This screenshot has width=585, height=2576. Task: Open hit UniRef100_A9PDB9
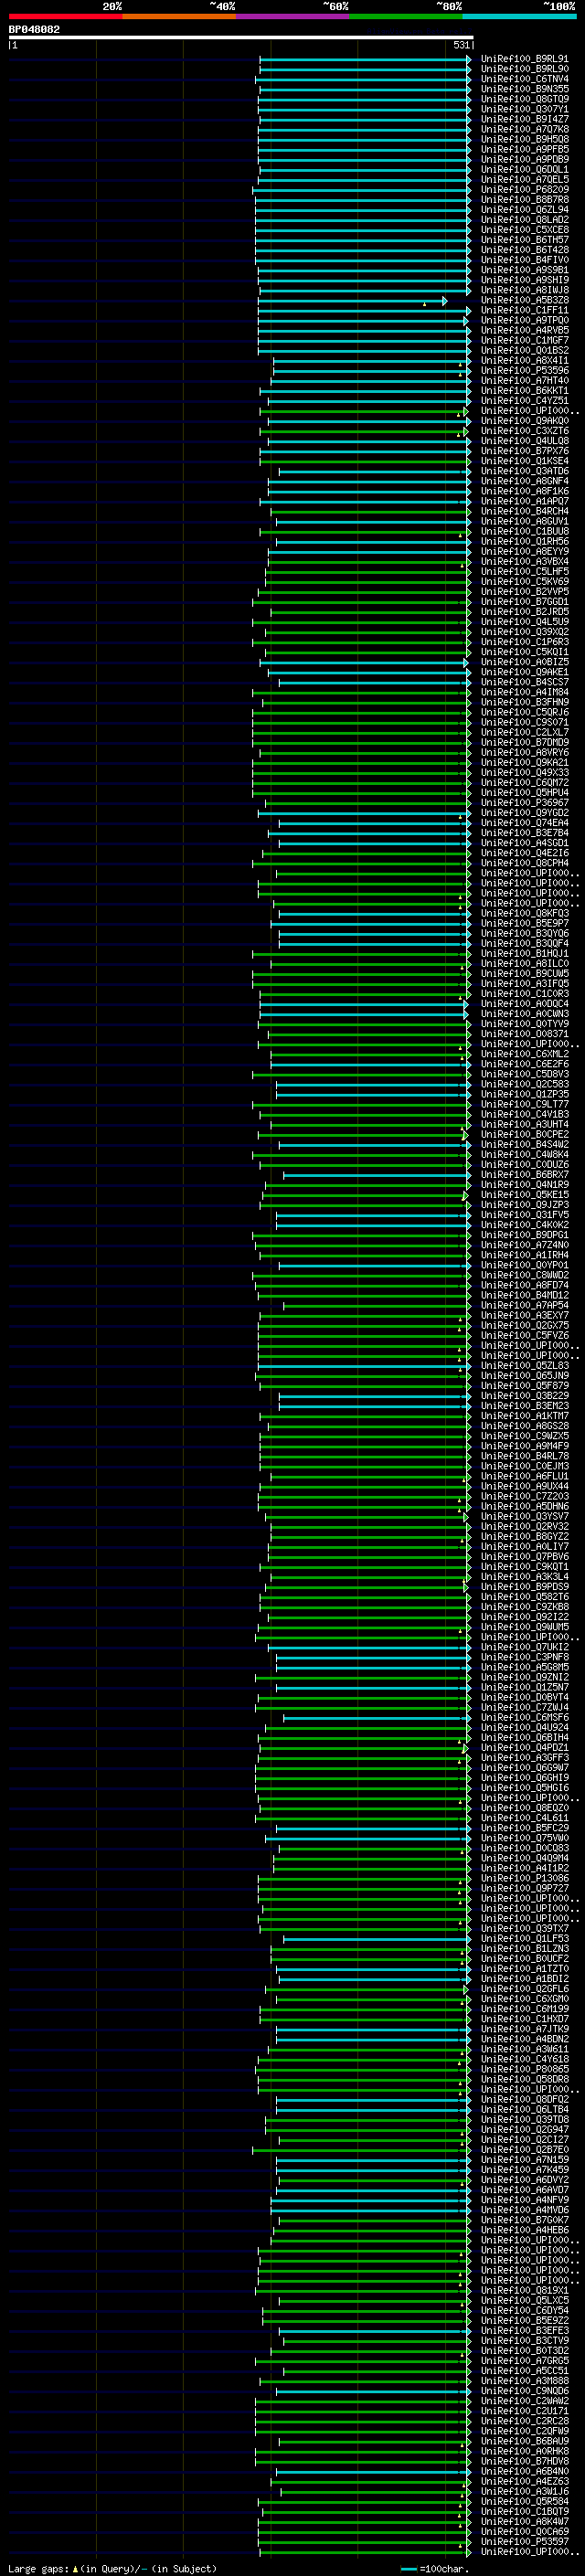point(525,159)
